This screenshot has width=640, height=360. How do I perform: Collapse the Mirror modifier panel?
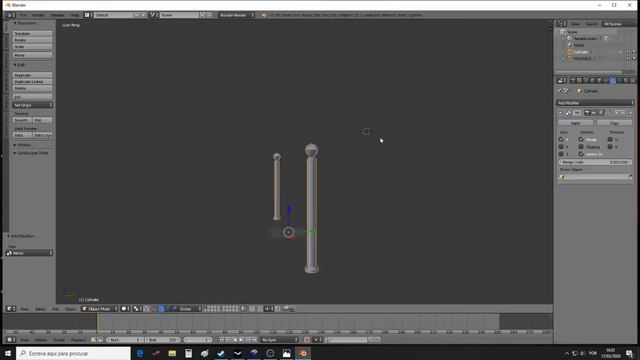coord(560,113)
